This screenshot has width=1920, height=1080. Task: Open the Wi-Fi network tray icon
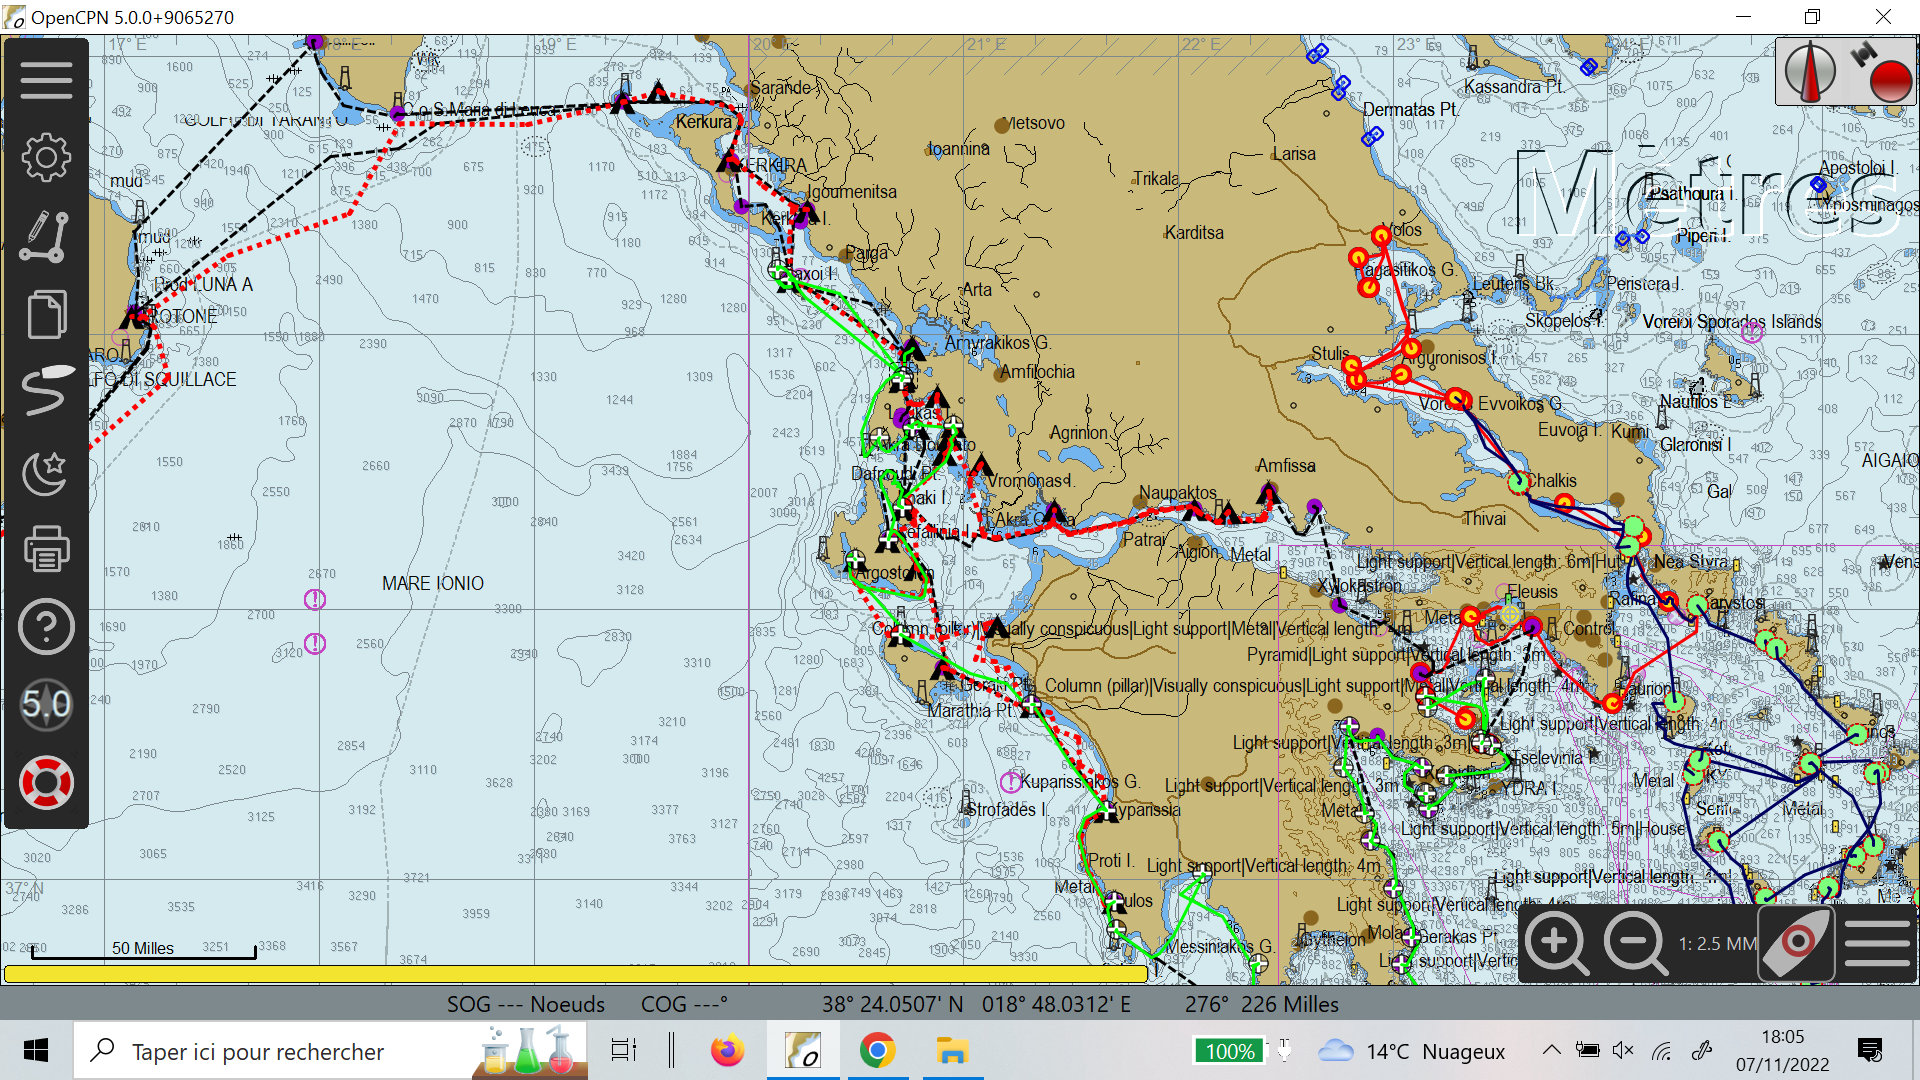click(x=1661, y=1050)
